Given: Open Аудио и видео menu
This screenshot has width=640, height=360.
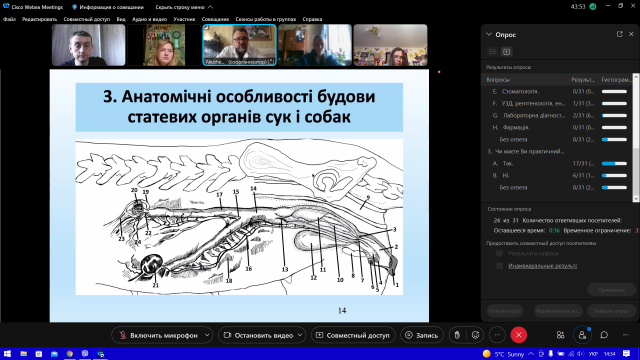Looking at the screenshot, I should click(x=149, y=19).
